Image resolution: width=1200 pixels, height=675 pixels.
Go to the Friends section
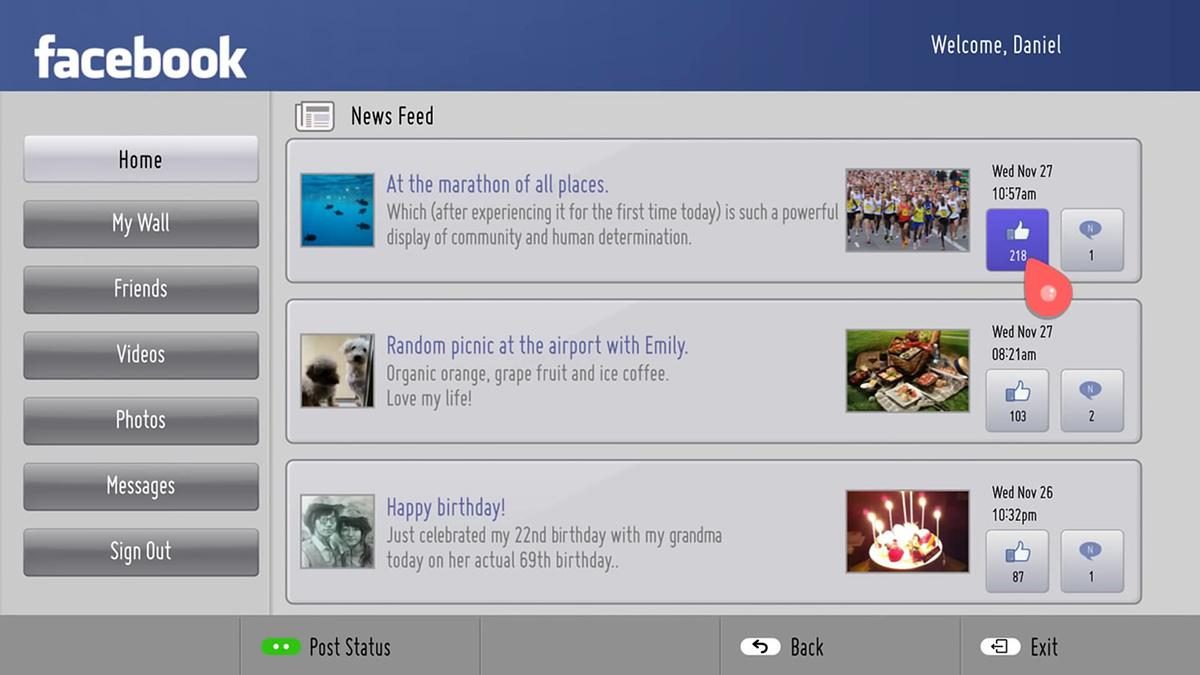point(141,289)
